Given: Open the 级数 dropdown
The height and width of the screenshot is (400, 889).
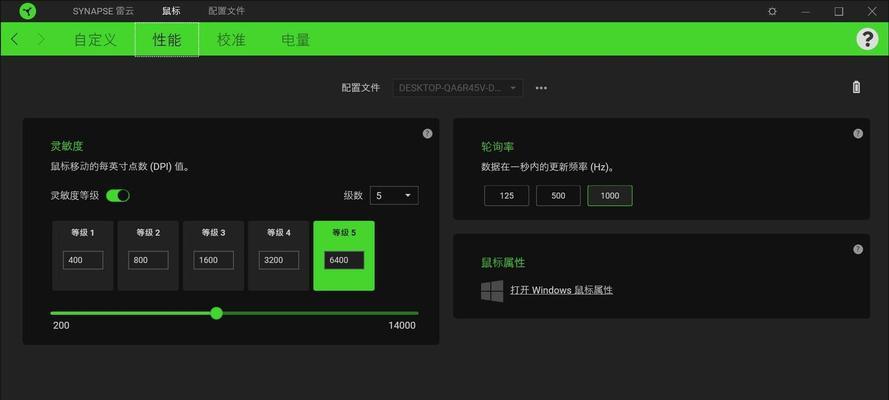Looking at the screenshot, I should tap(394, 195).
